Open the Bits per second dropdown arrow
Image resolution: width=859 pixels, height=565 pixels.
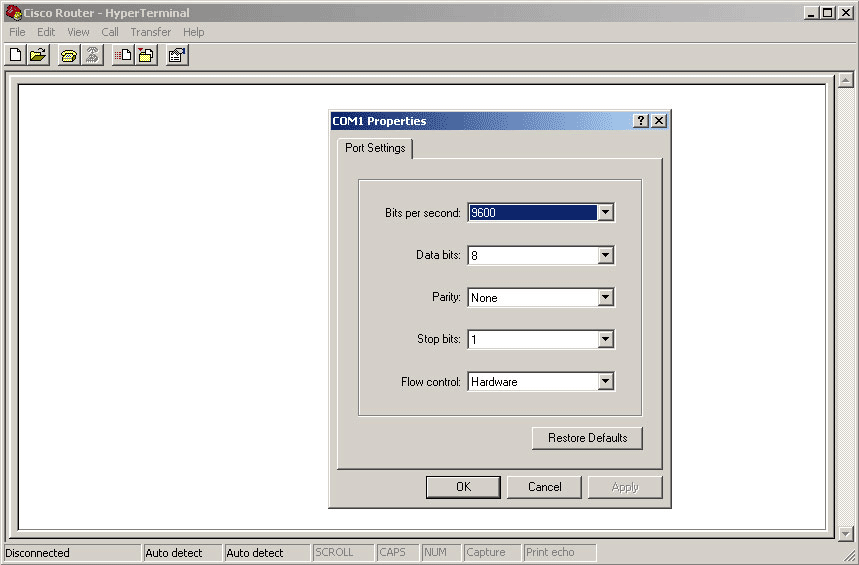point(605,213)
